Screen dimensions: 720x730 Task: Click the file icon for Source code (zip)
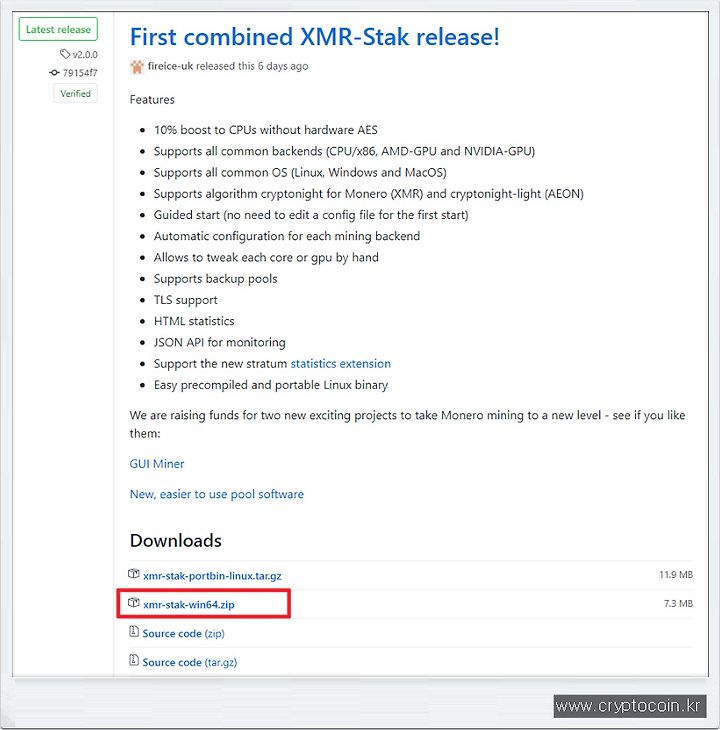[134, 631]
